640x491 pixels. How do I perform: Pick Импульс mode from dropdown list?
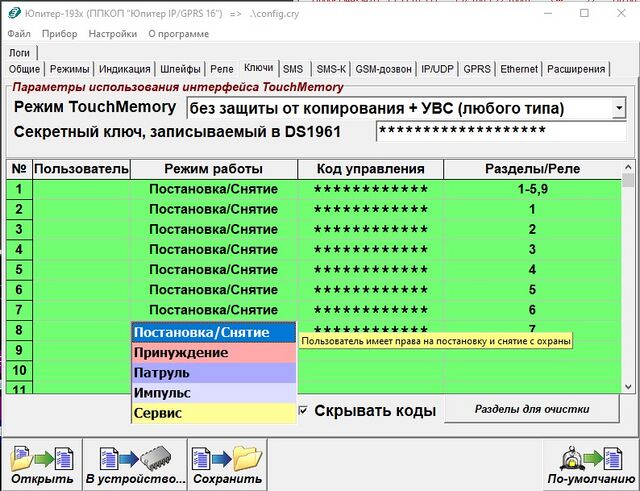coord(214,393)
